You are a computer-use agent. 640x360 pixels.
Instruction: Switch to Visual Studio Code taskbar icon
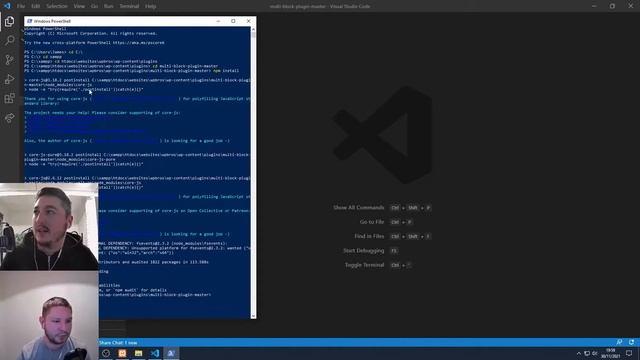(155, 353)
